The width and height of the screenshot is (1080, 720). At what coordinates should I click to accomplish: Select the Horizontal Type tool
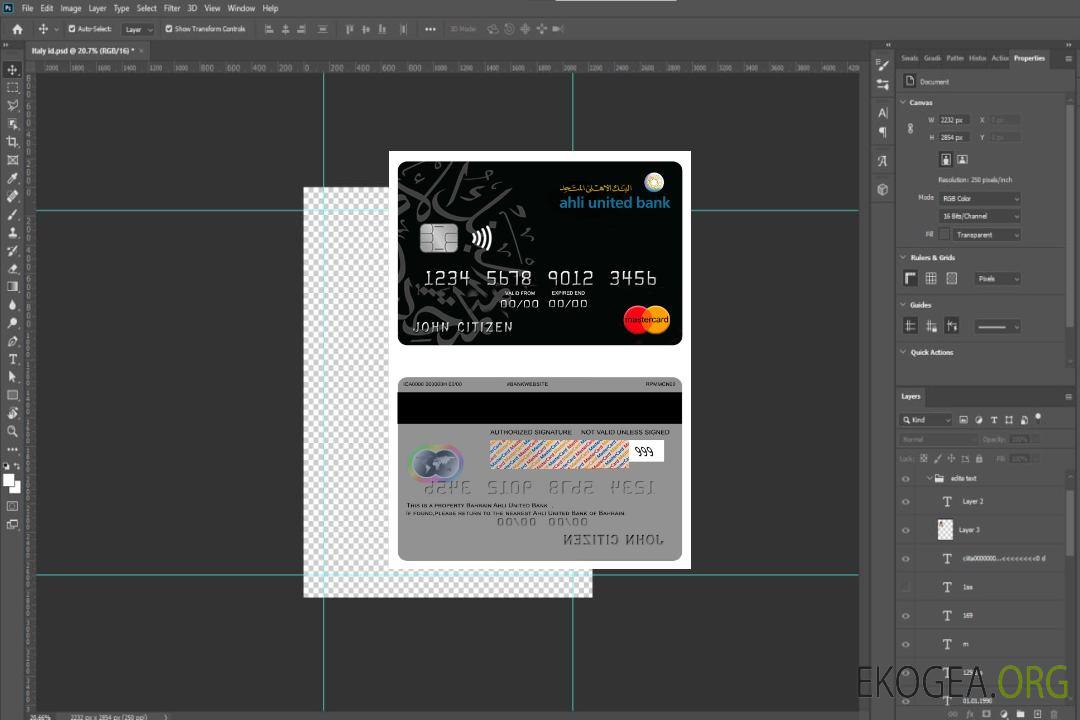point(12,359)
